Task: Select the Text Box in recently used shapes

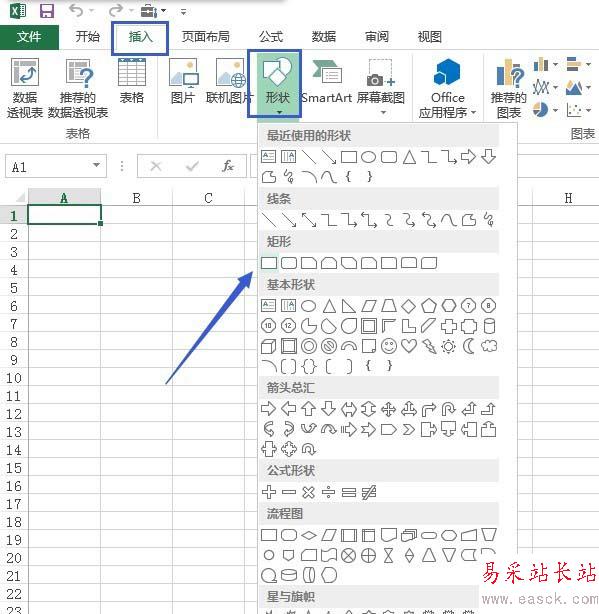Action: [269, 157]
